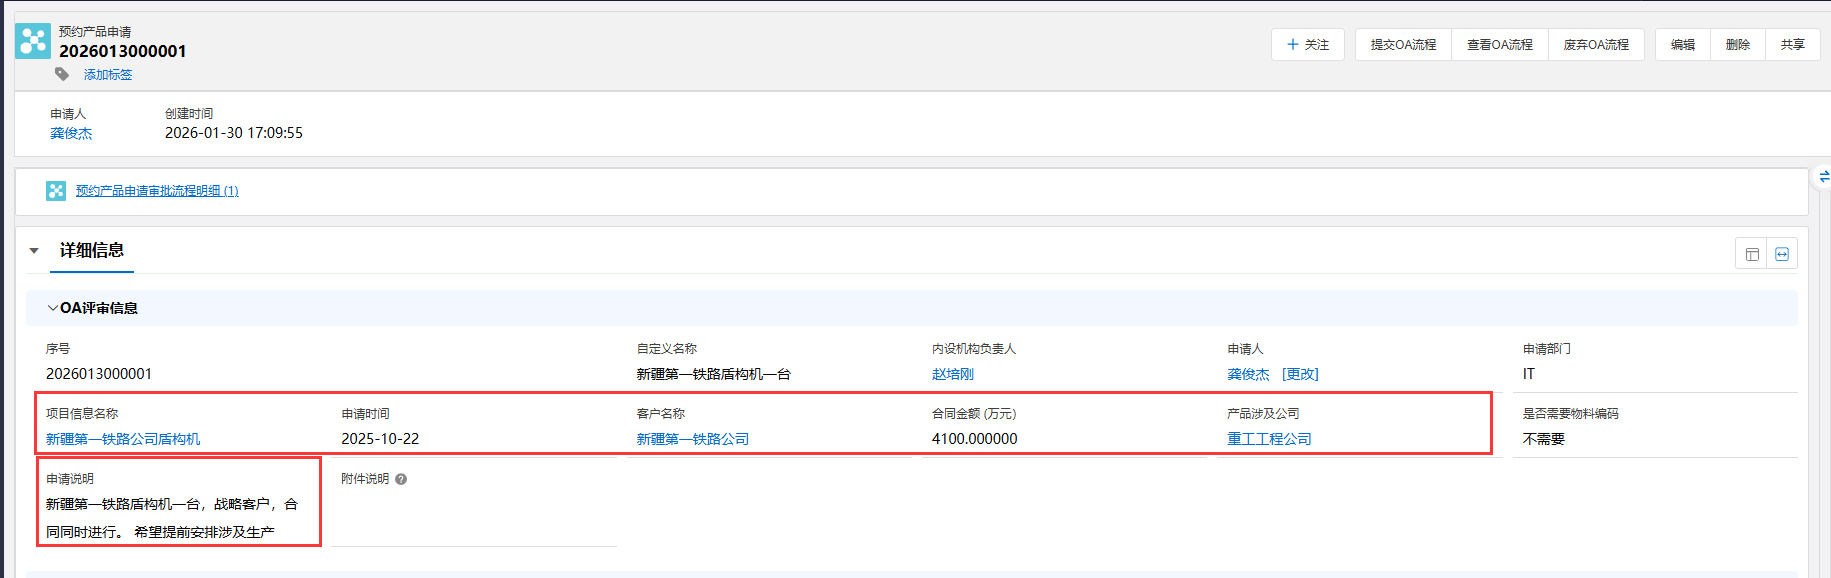Submit via 提交OA流程 button
The height and width of the screenshot is (578, 1831).
click(x=1403, y=45)
